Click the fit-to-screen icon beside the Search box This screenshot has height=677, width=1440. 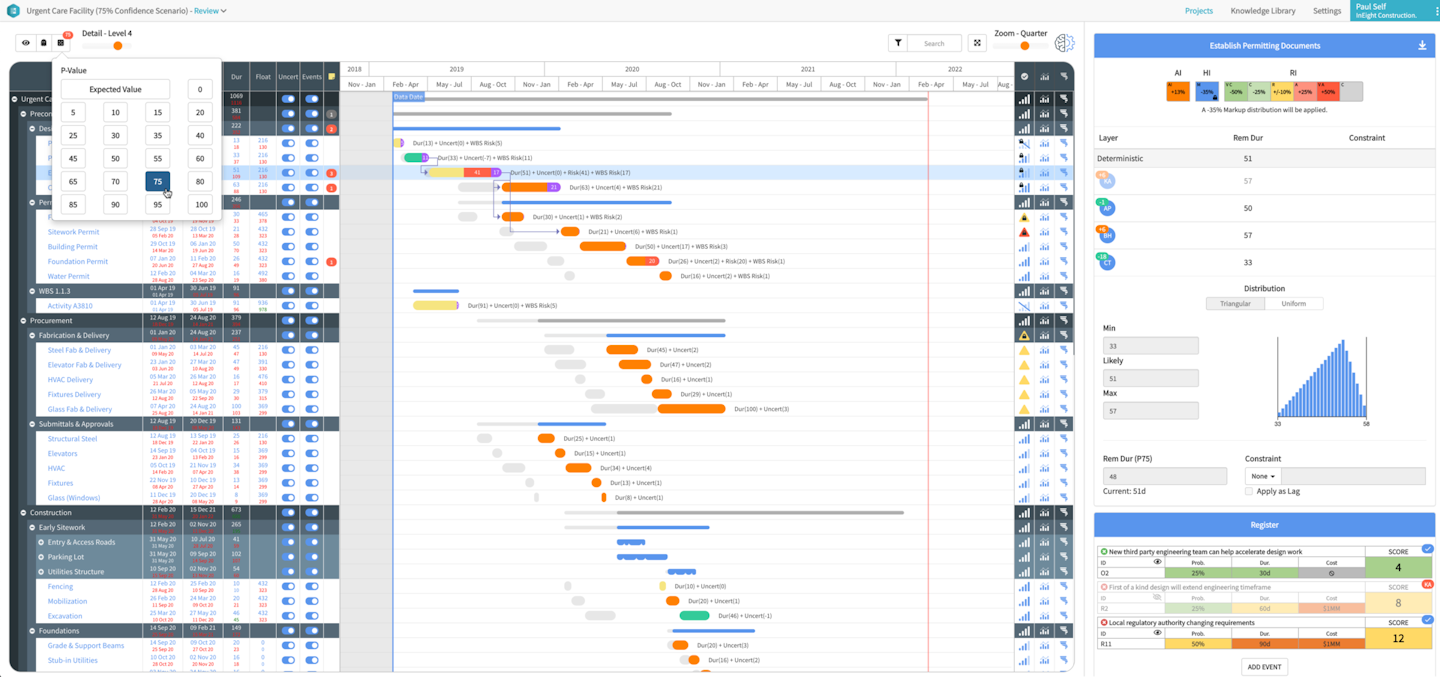point(977,42)
